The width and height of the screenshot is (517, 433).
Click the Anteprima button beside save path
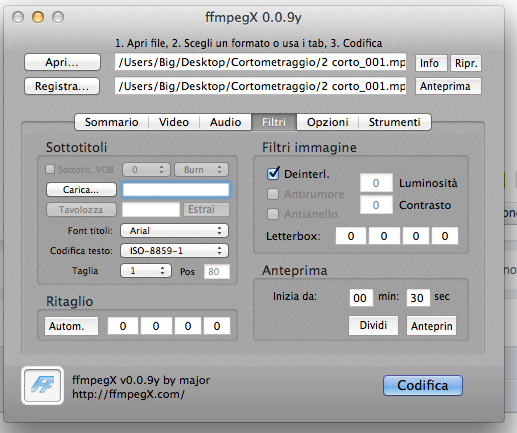pos(448,86)
